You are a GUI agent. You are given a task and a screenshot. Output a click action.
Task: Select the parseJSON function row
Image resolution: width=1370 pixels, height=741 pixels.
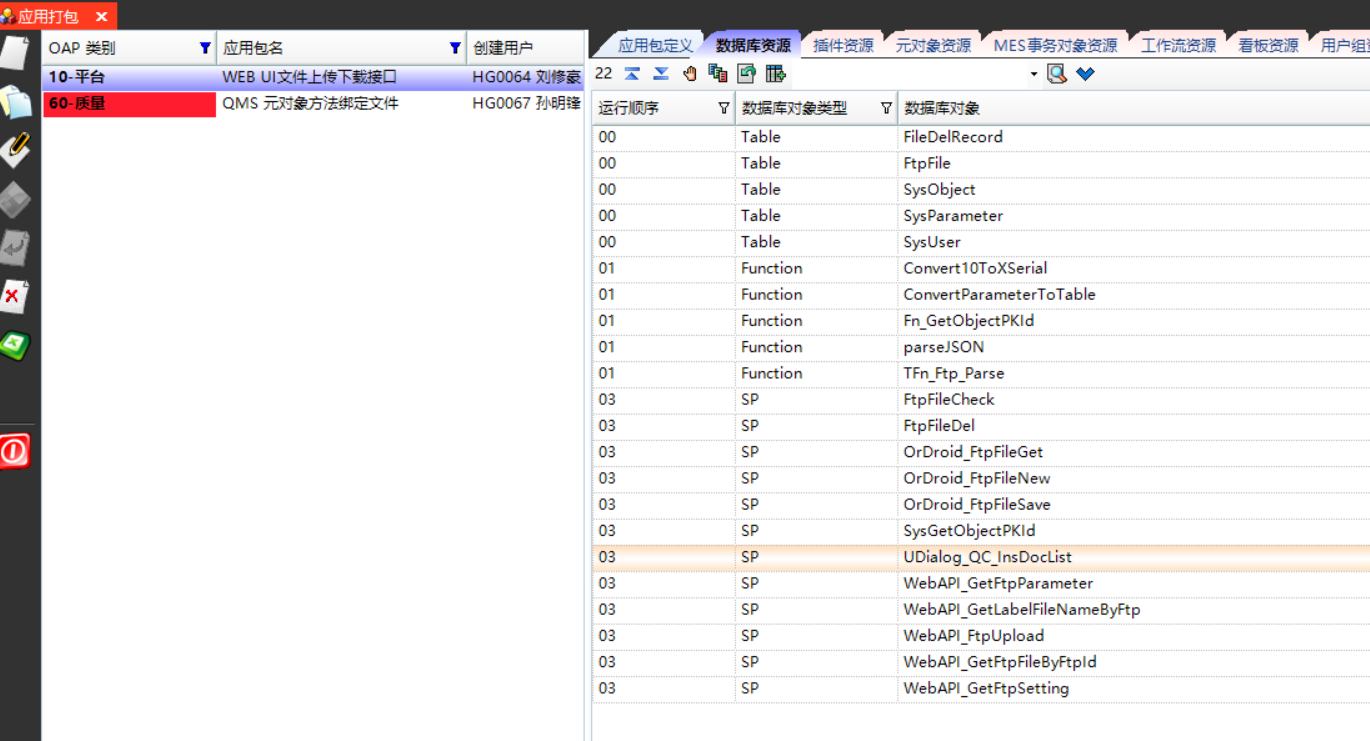pos(943,347)
